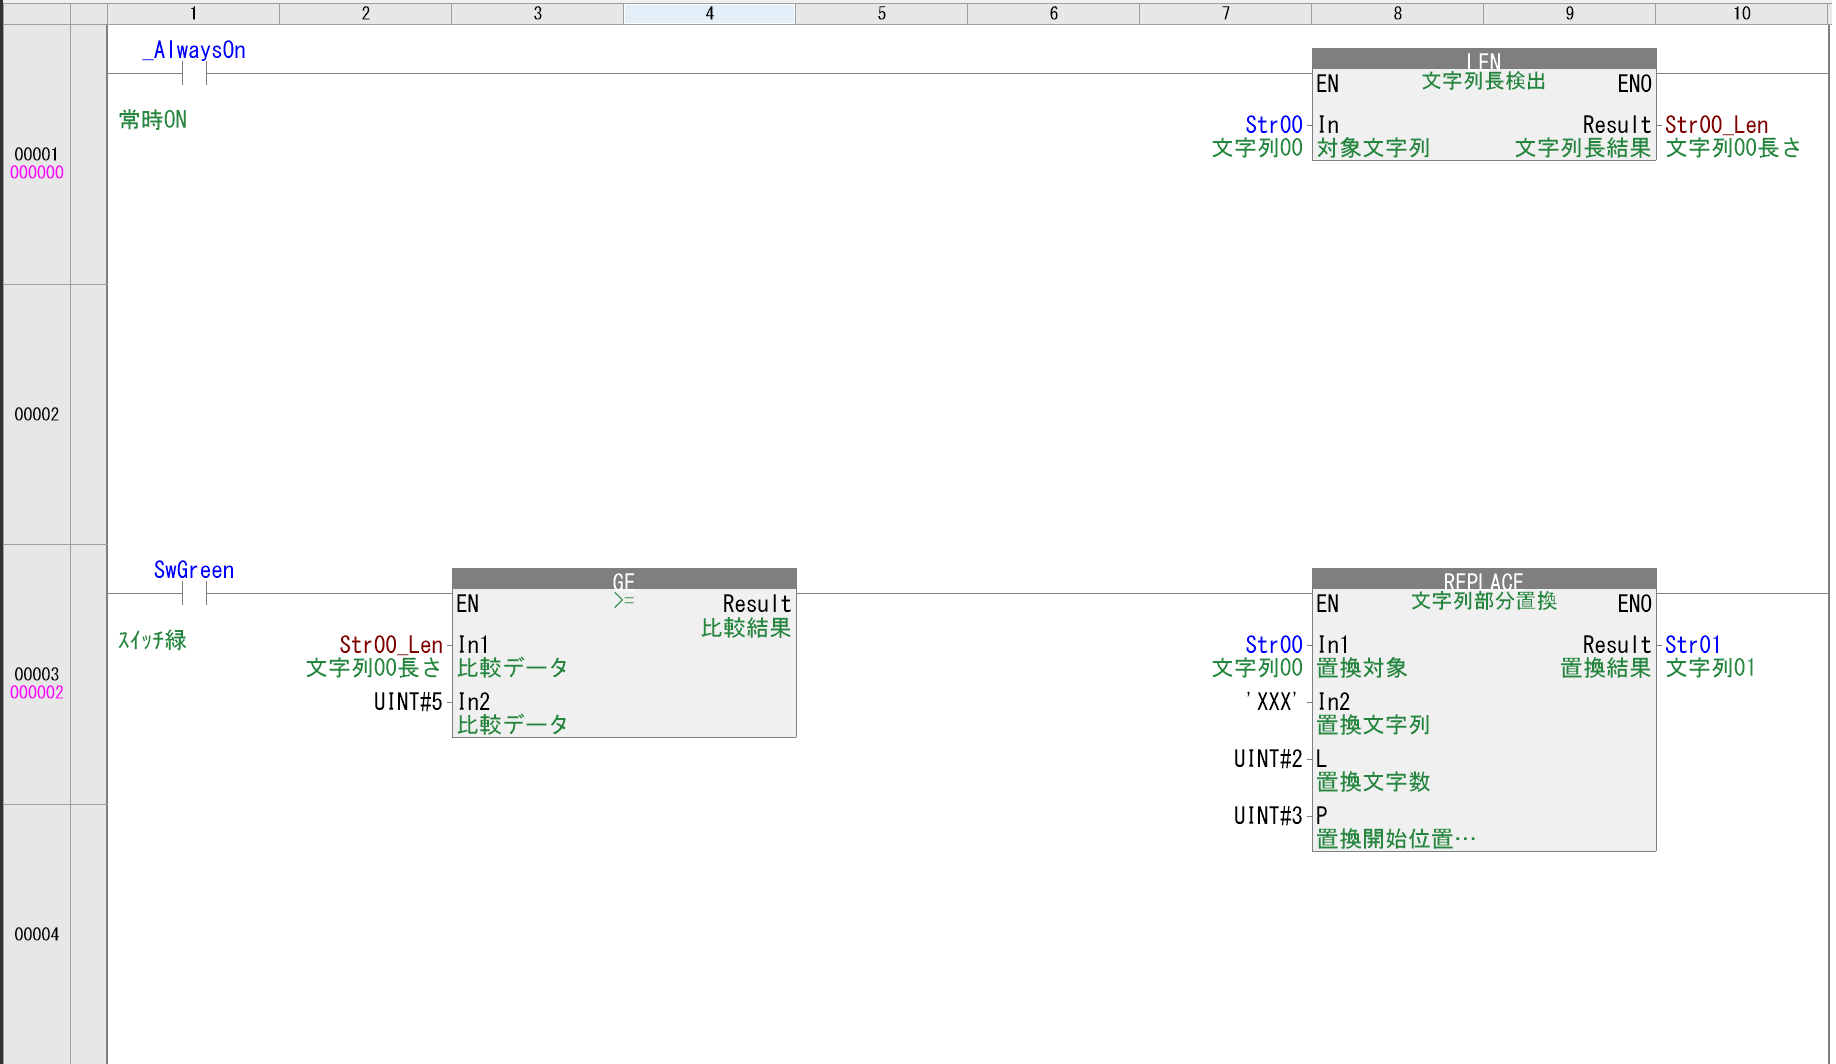Select the _AlwaysOn contact in rung 00001
Viewport: 1836px width, 1064px height.
click(x=194, y=73)
